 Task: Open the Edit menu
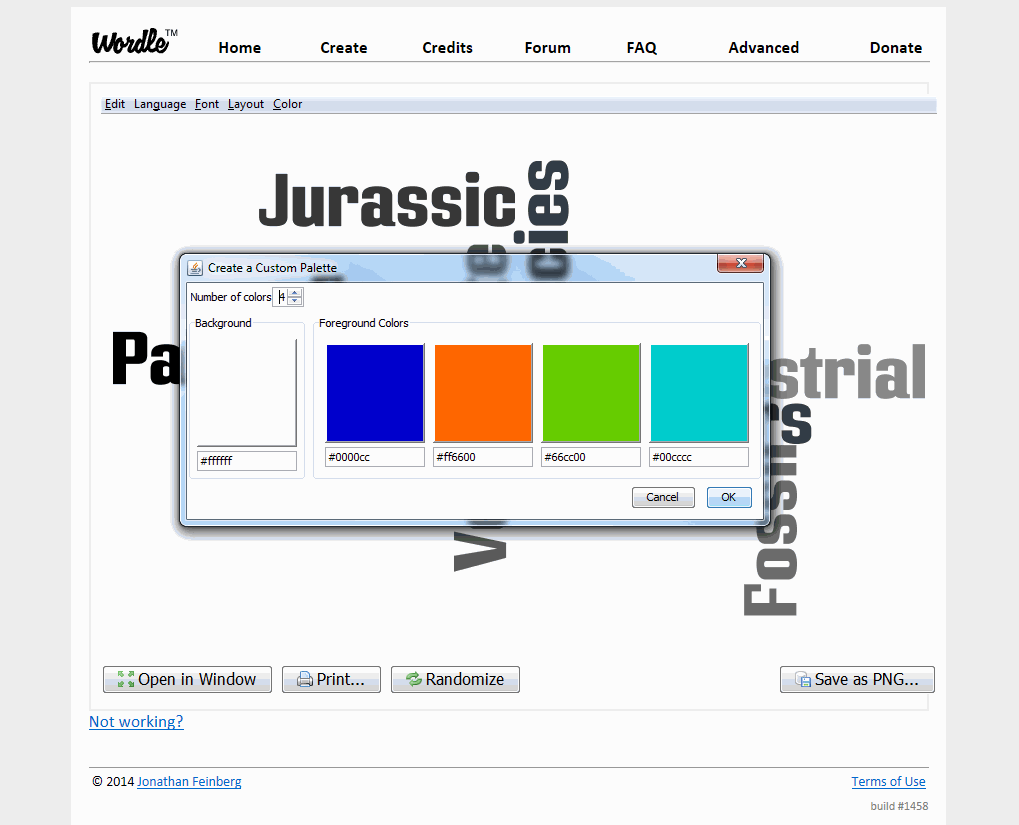[114, 104]
